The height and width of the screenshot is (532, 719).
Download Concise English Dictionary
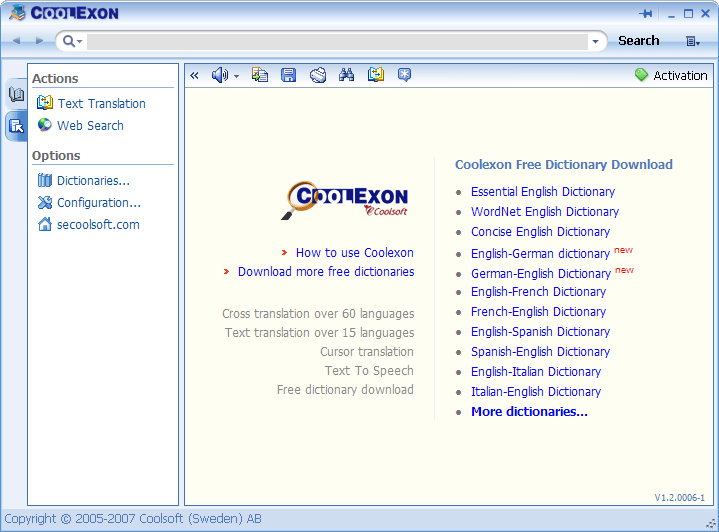[x=540, y=232]
